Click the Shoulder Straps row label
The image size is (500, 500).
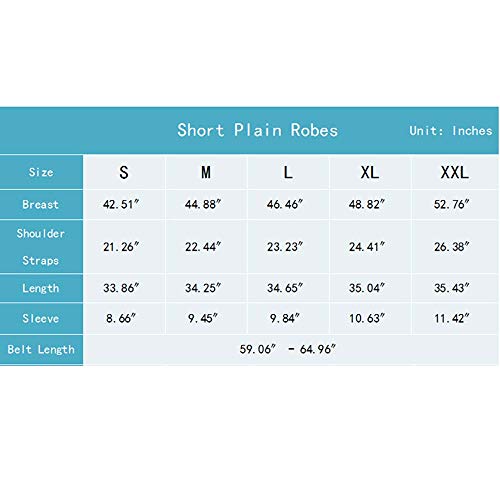(41, 247)
